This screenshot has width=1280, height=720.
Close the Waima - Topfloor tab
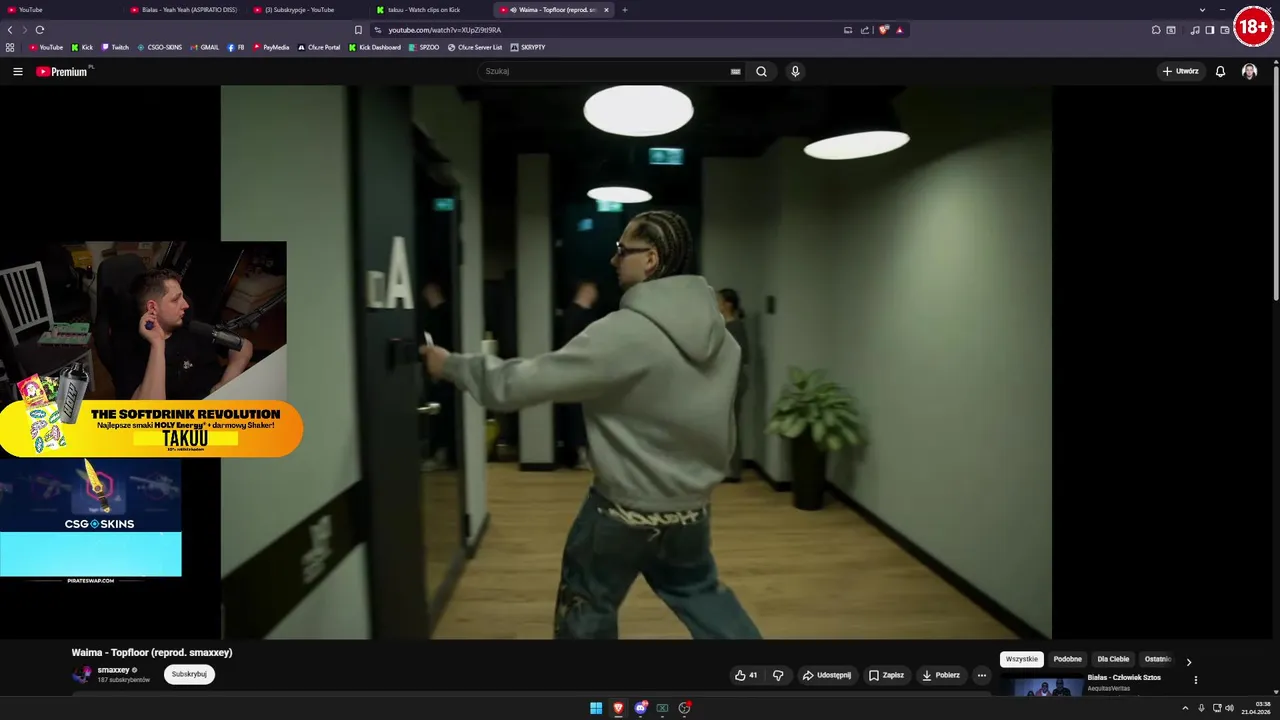pyautogui.click(x=606, y=10)
